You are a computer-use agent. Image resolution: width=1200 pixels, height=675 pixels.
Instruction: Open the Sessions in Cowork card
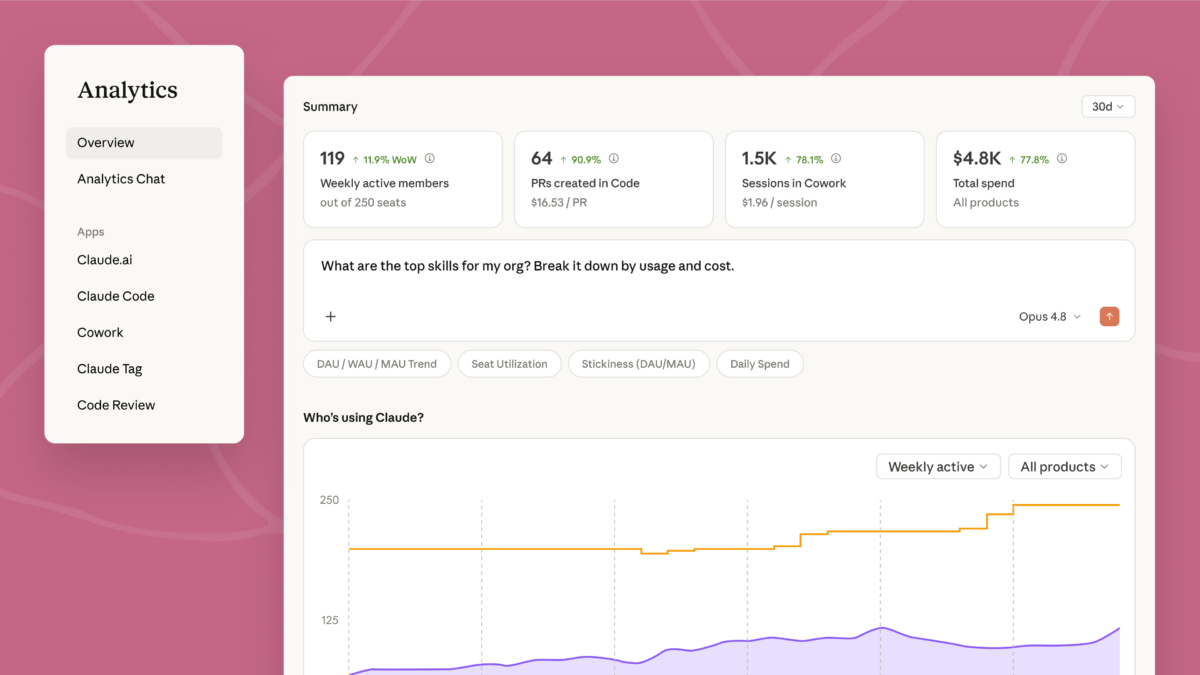[x=824, y=179]
